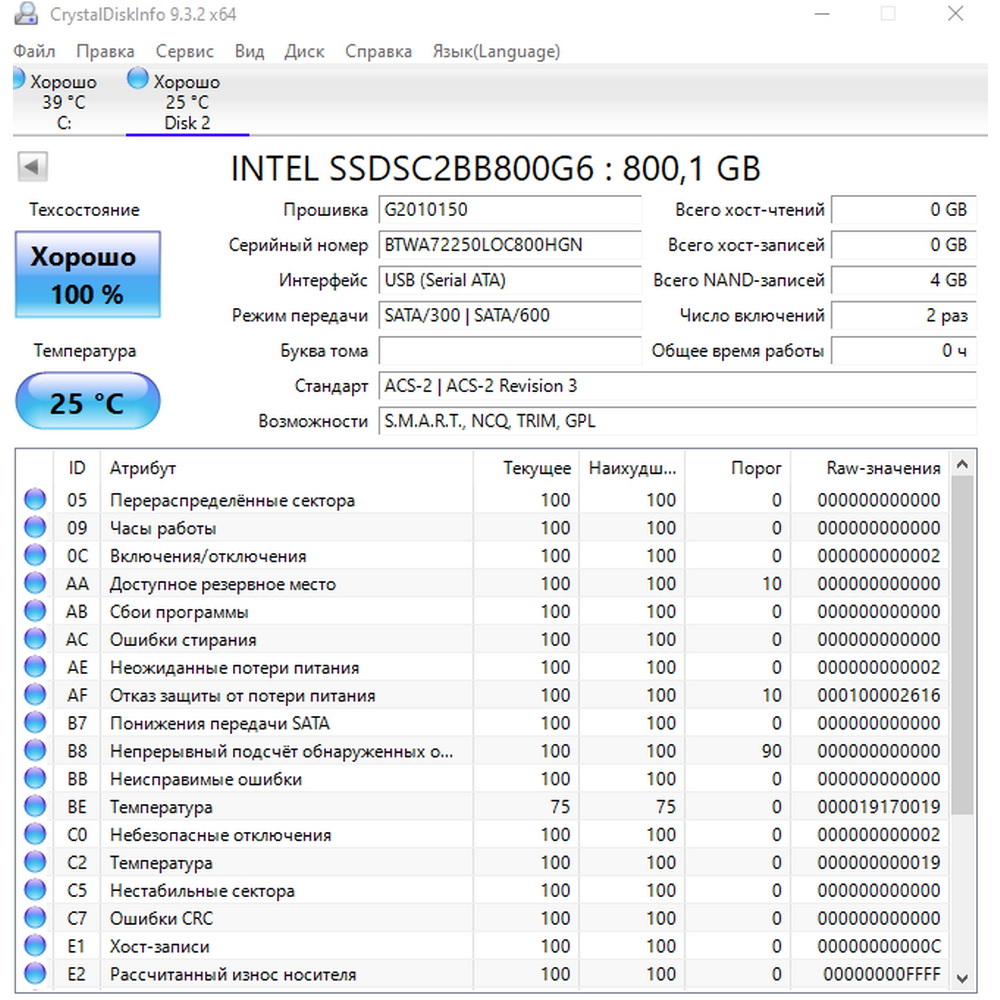The width and height of the screenshot is (1000, 1000).
Task: Click status orb for attribute E1
Action: coord(35,946)
